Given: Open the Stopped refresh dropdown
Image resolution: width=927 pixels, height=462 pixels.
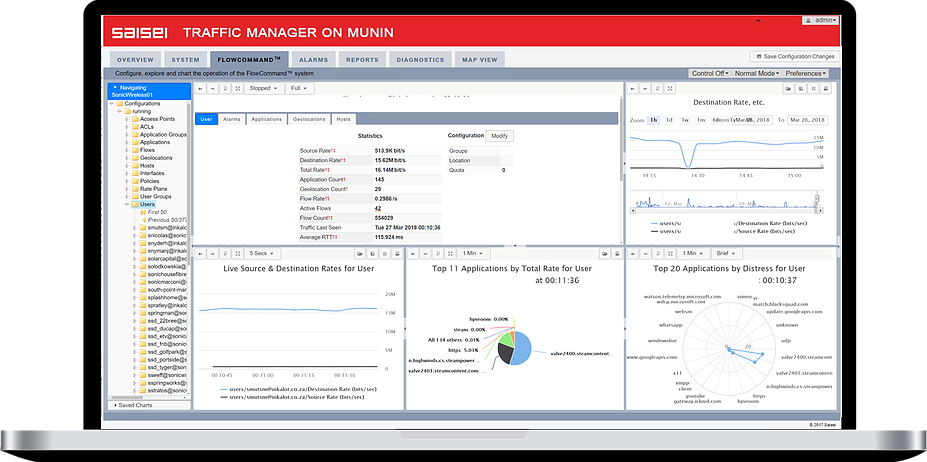Looking at the screenshot, I should click(x=263, y=88).
